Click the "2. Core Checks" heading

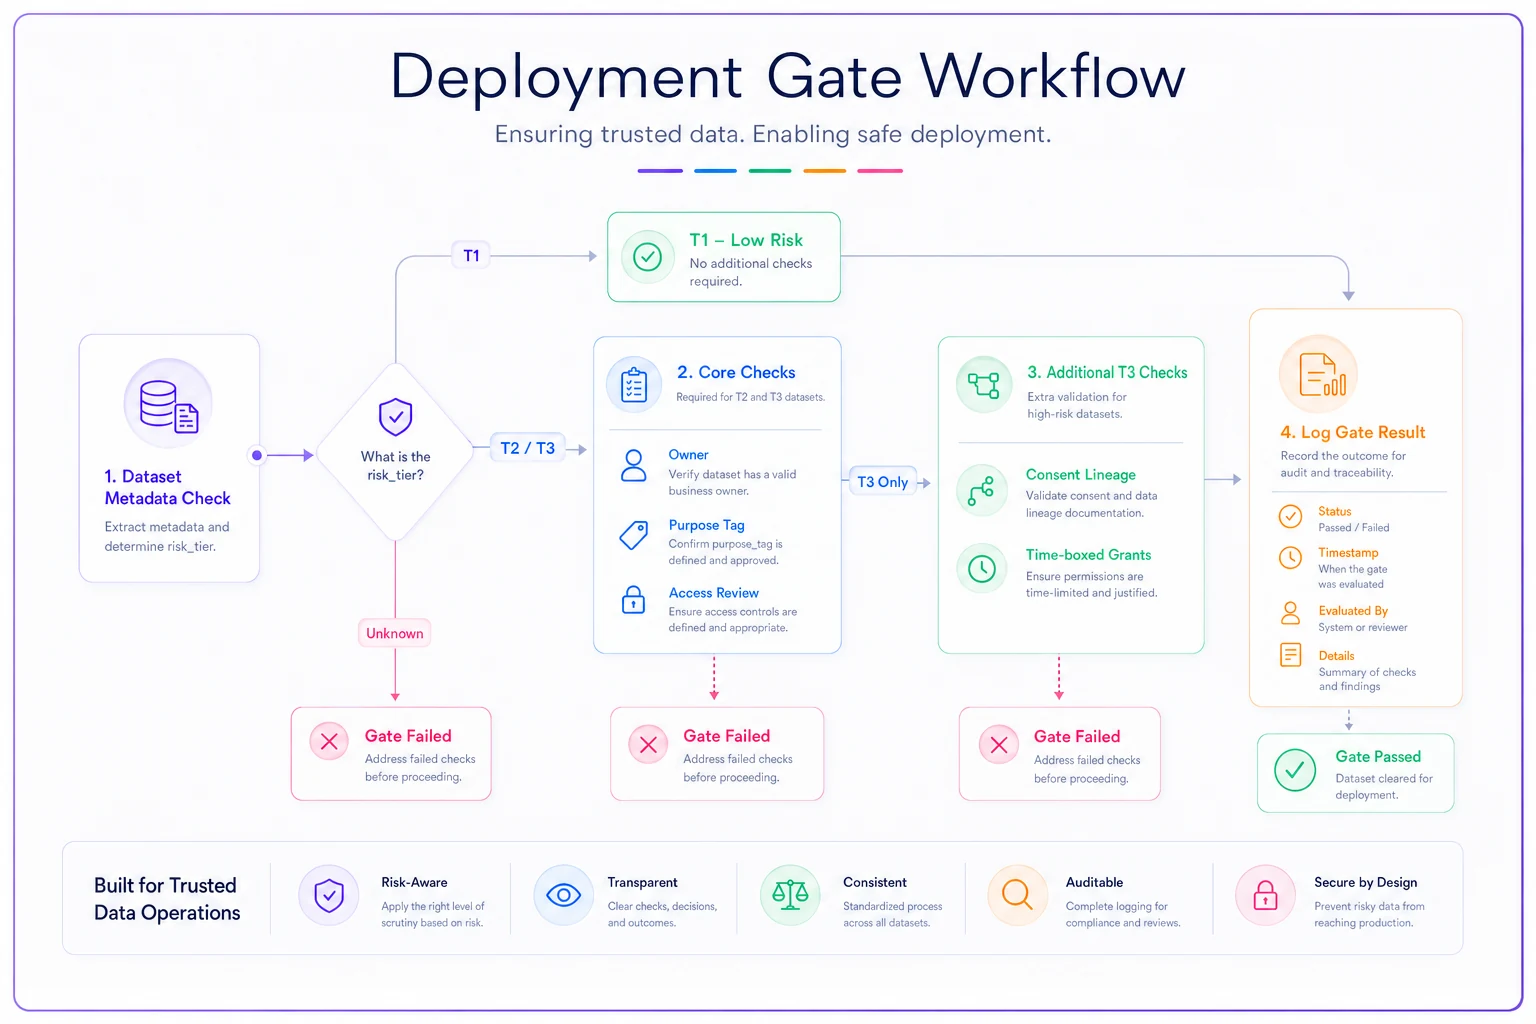coord(736,372)
